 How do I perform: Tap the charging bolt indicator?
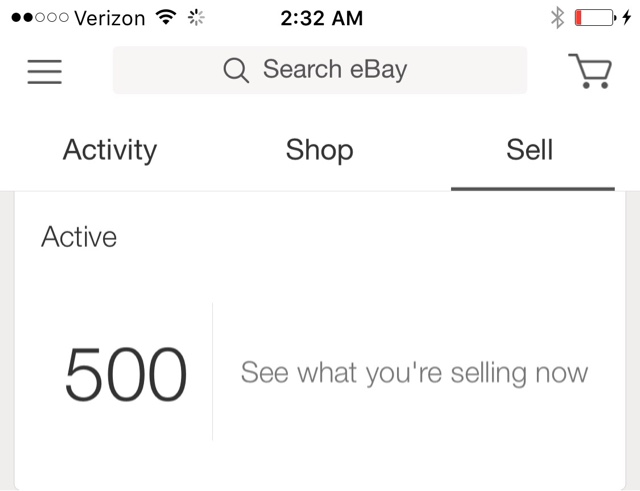[x=626, y=18]
